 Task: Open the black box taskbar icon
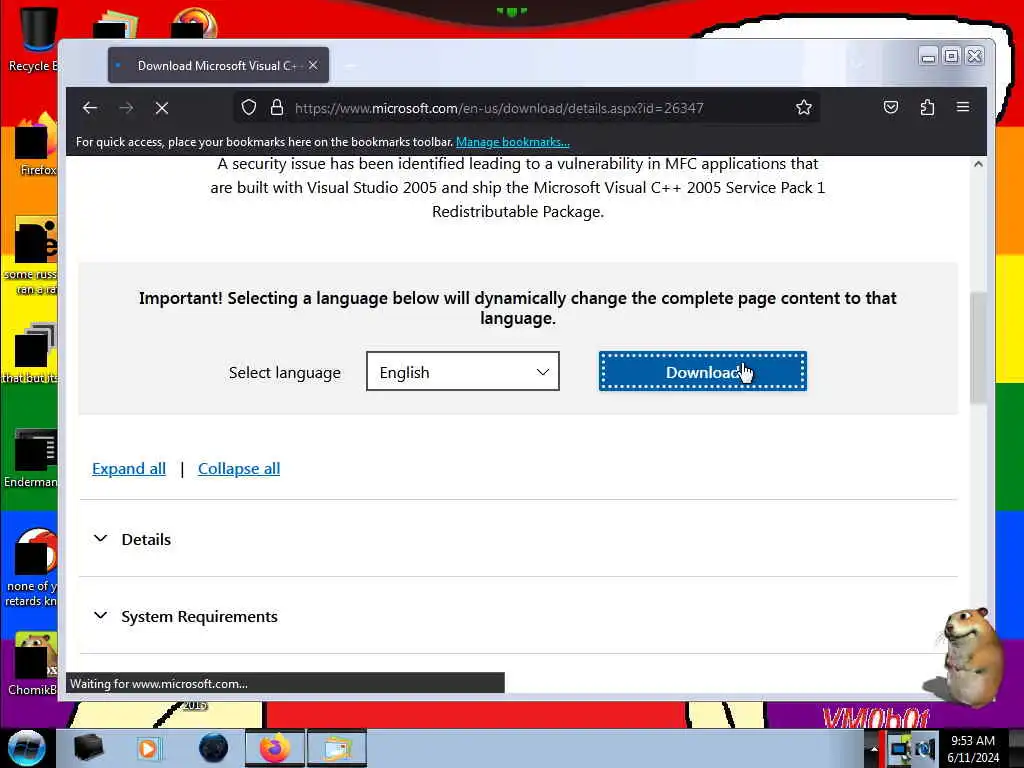pyautogui.click(x=88, y=748)
